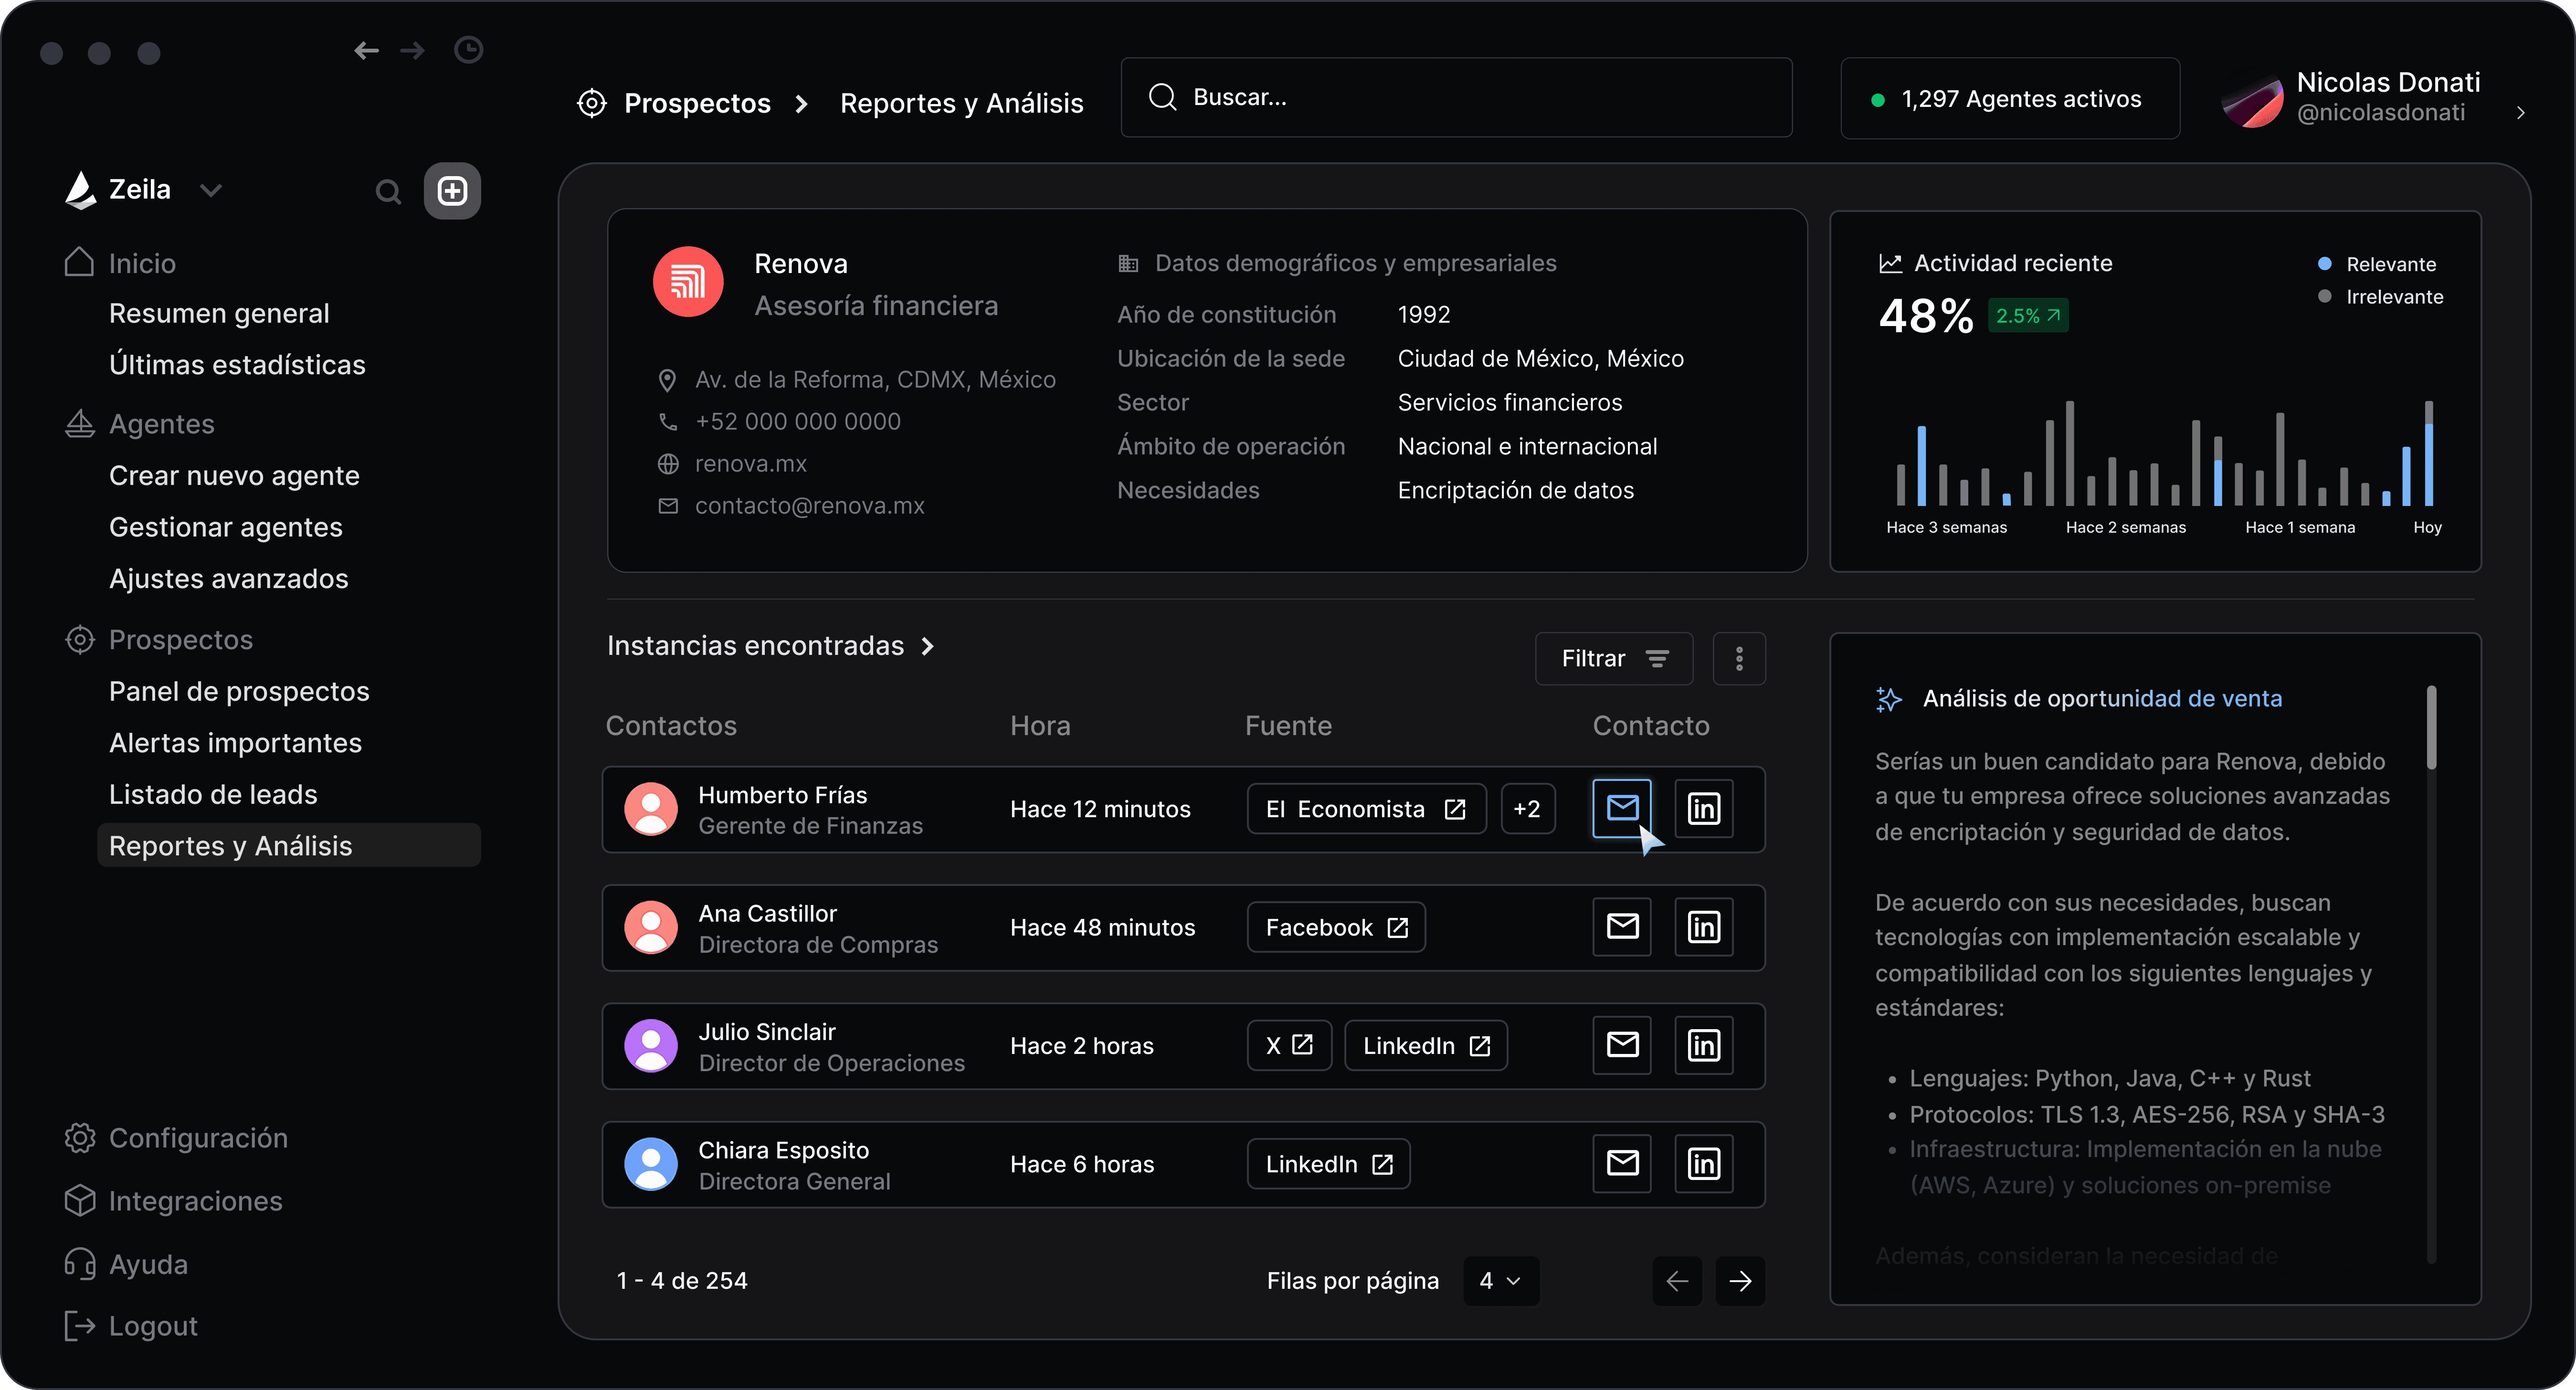Click contacto@renova.mx email address

[809, 506]
